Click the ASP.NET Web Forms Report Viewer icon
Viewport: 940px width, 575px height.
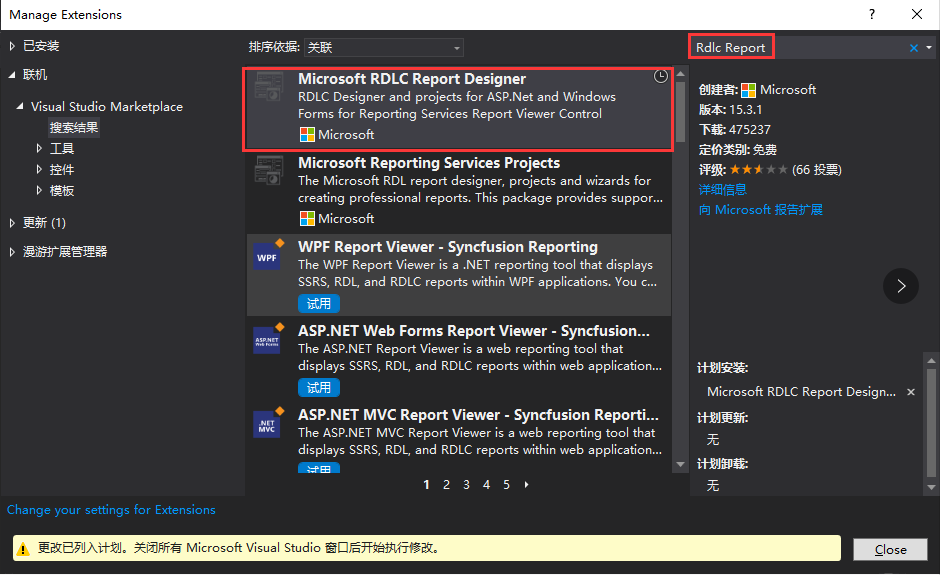(x=268, y=338)
